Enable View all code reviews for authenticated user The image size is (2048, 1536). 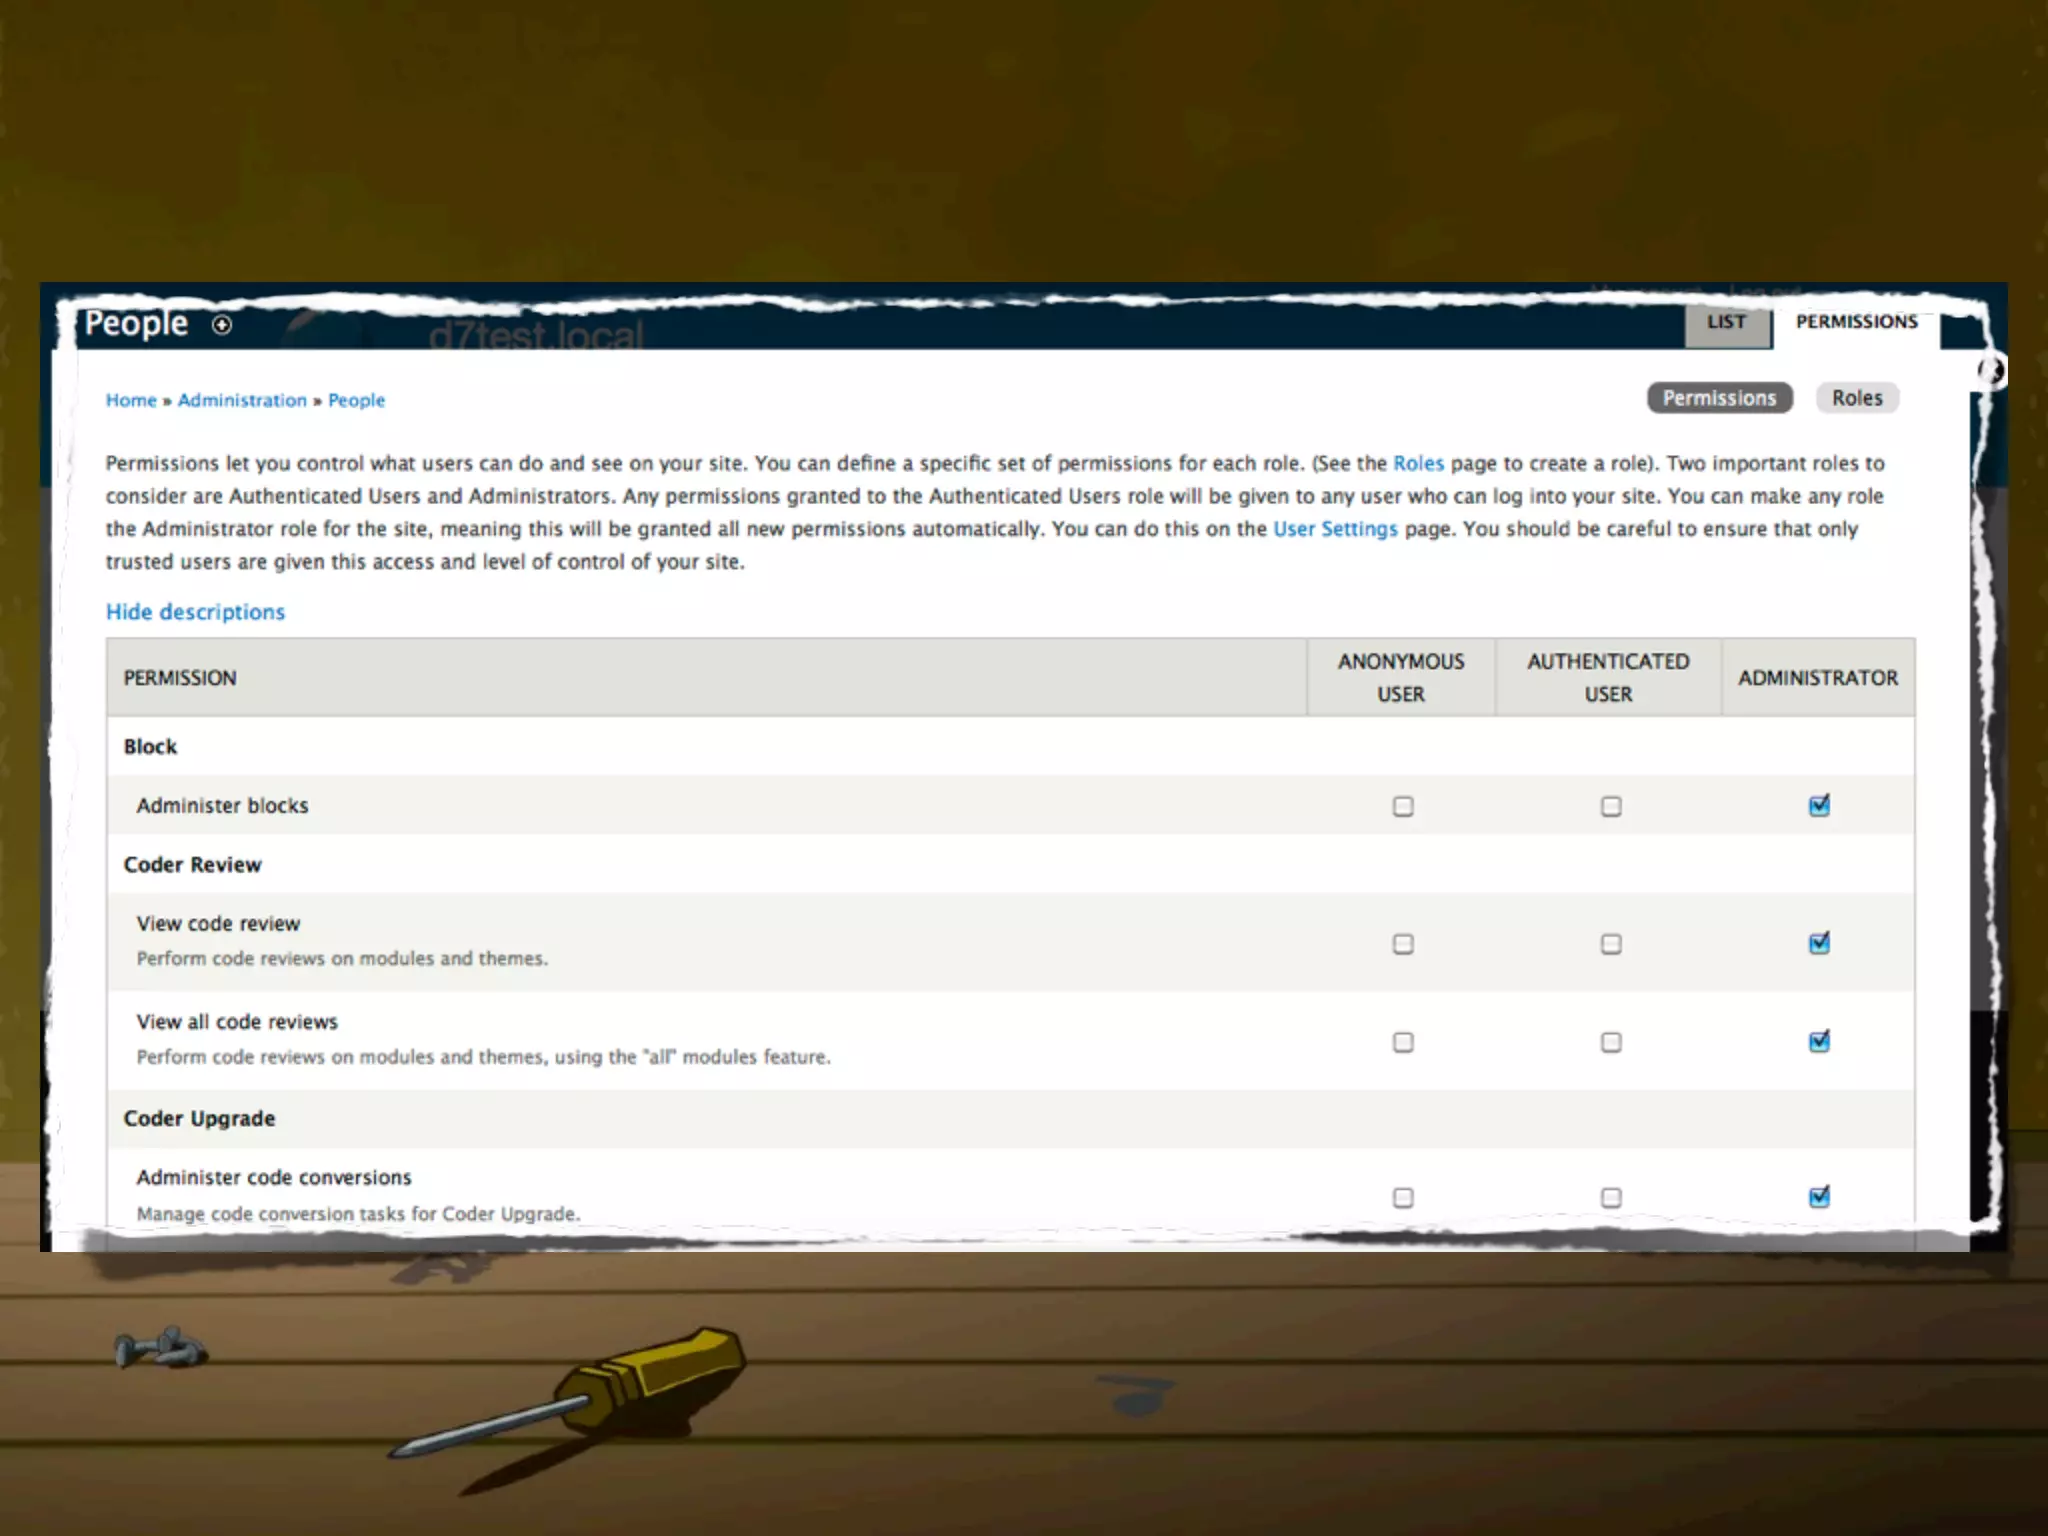coord(1611,1042)
